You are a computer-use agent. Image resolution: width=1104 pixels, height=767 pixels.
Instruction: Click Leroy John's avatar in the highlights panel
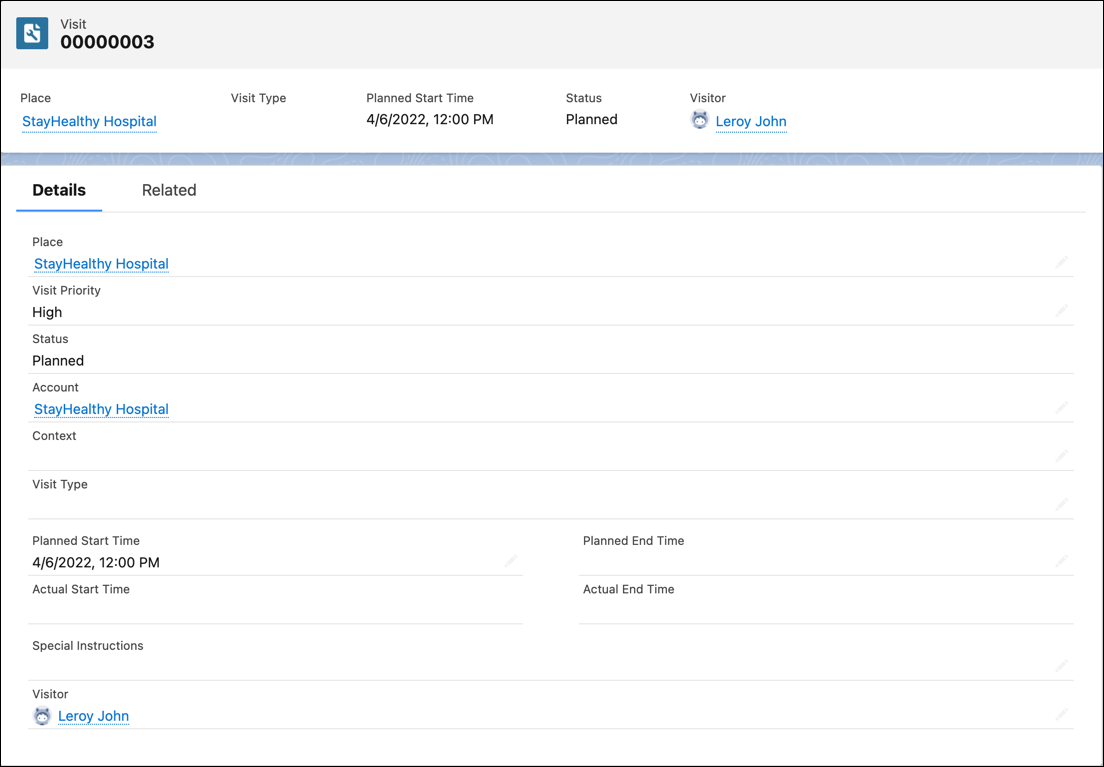700,120
